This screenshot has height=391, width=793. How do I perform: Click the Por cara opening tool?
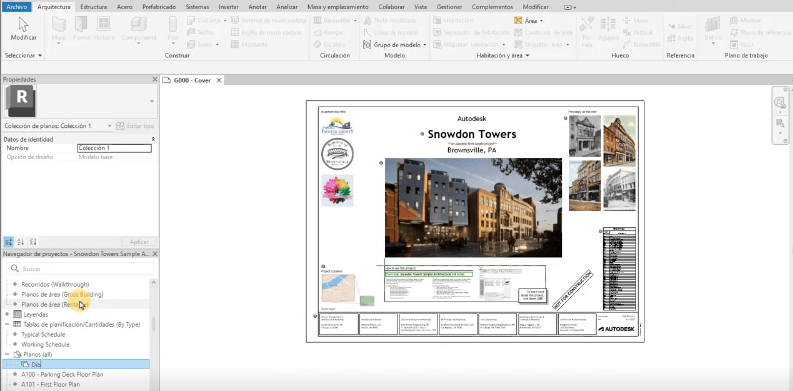[x=587, y=31]
